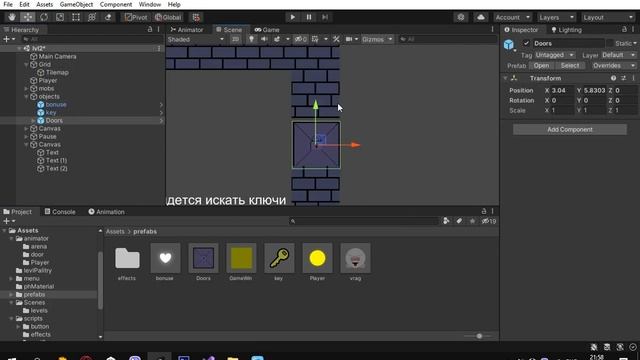Image resolution: width=640 pixels, height=360 pixels.
Task: Select the combined Transform tool
Action: (92, 17)
